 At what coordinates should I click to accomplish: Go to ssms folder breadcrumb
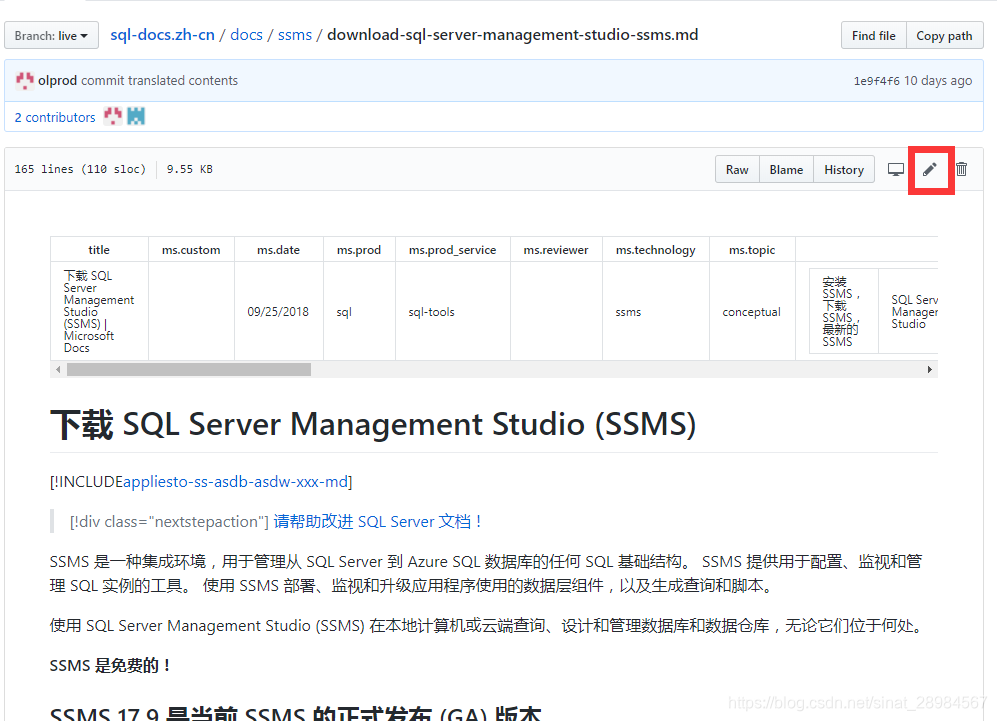(x=294, y=34)
